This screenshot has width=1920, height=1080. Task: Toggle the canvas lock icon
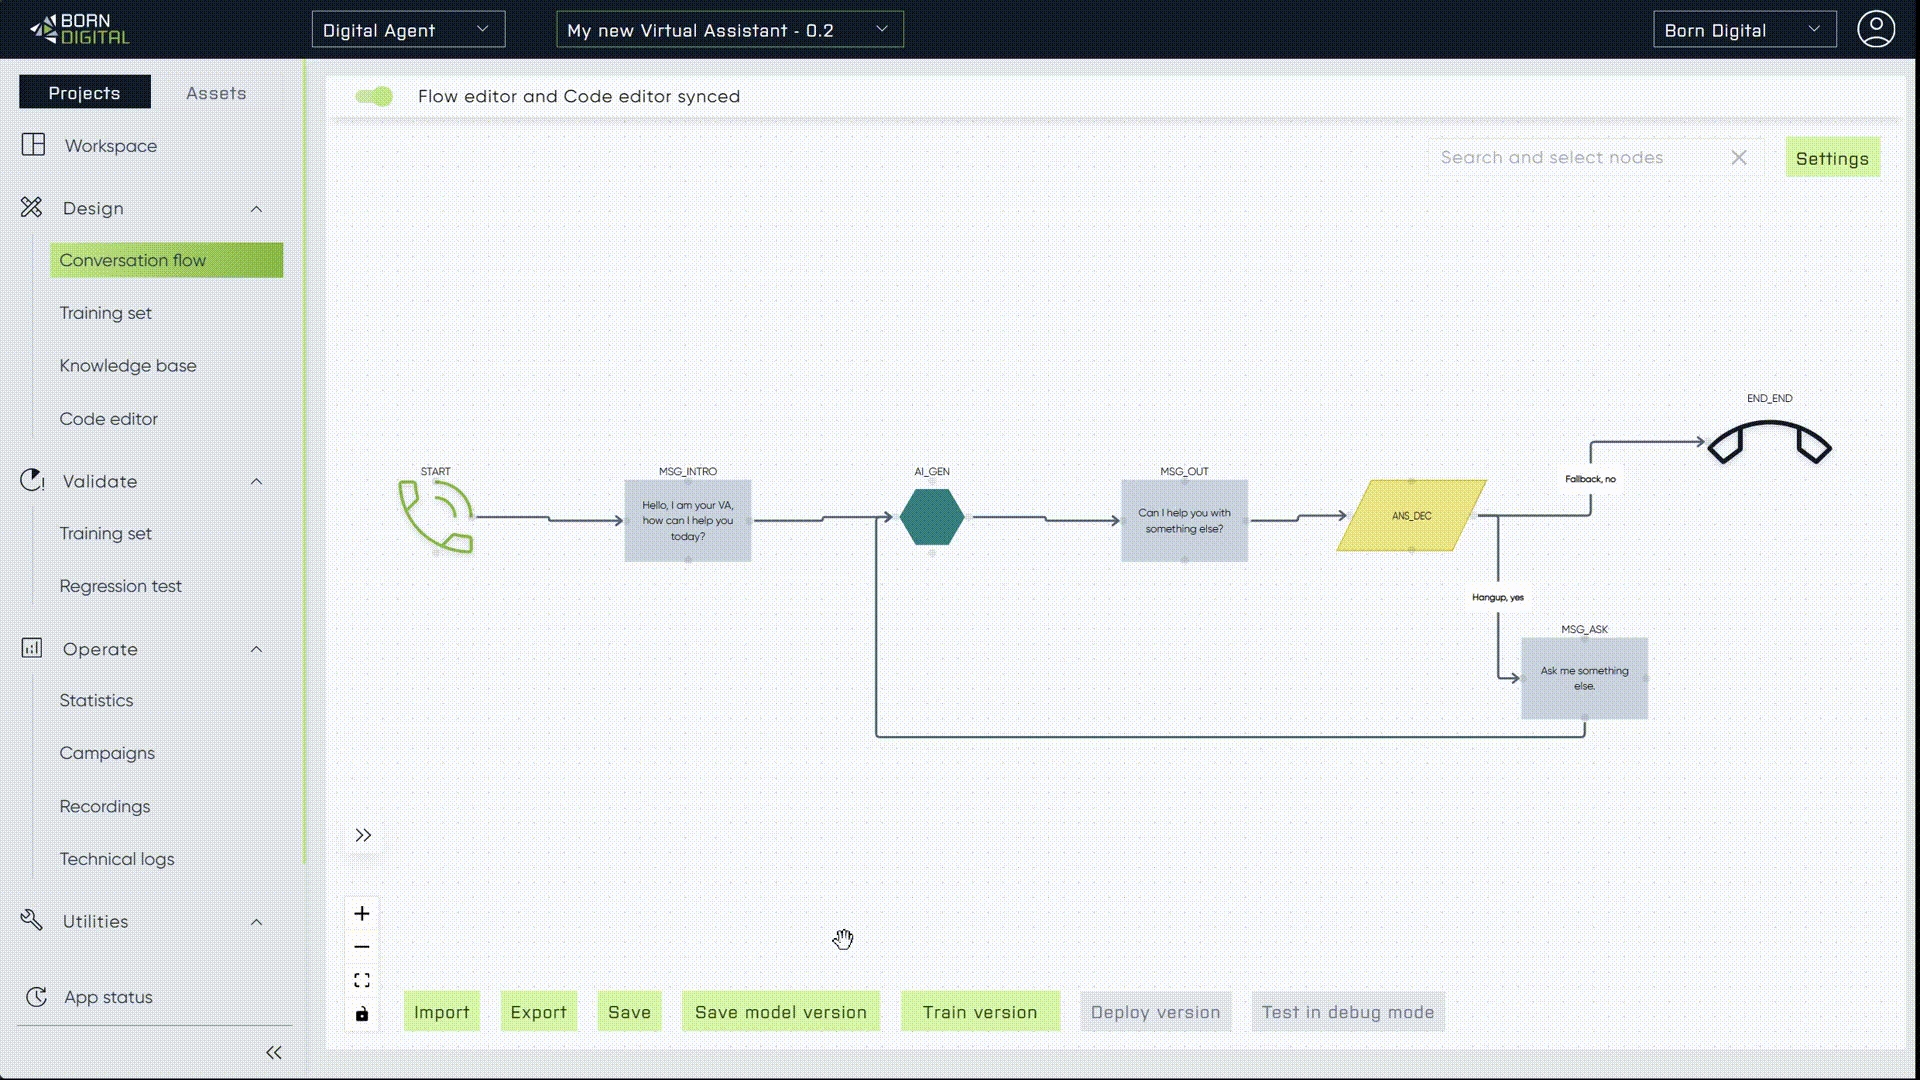[362, 1014]
